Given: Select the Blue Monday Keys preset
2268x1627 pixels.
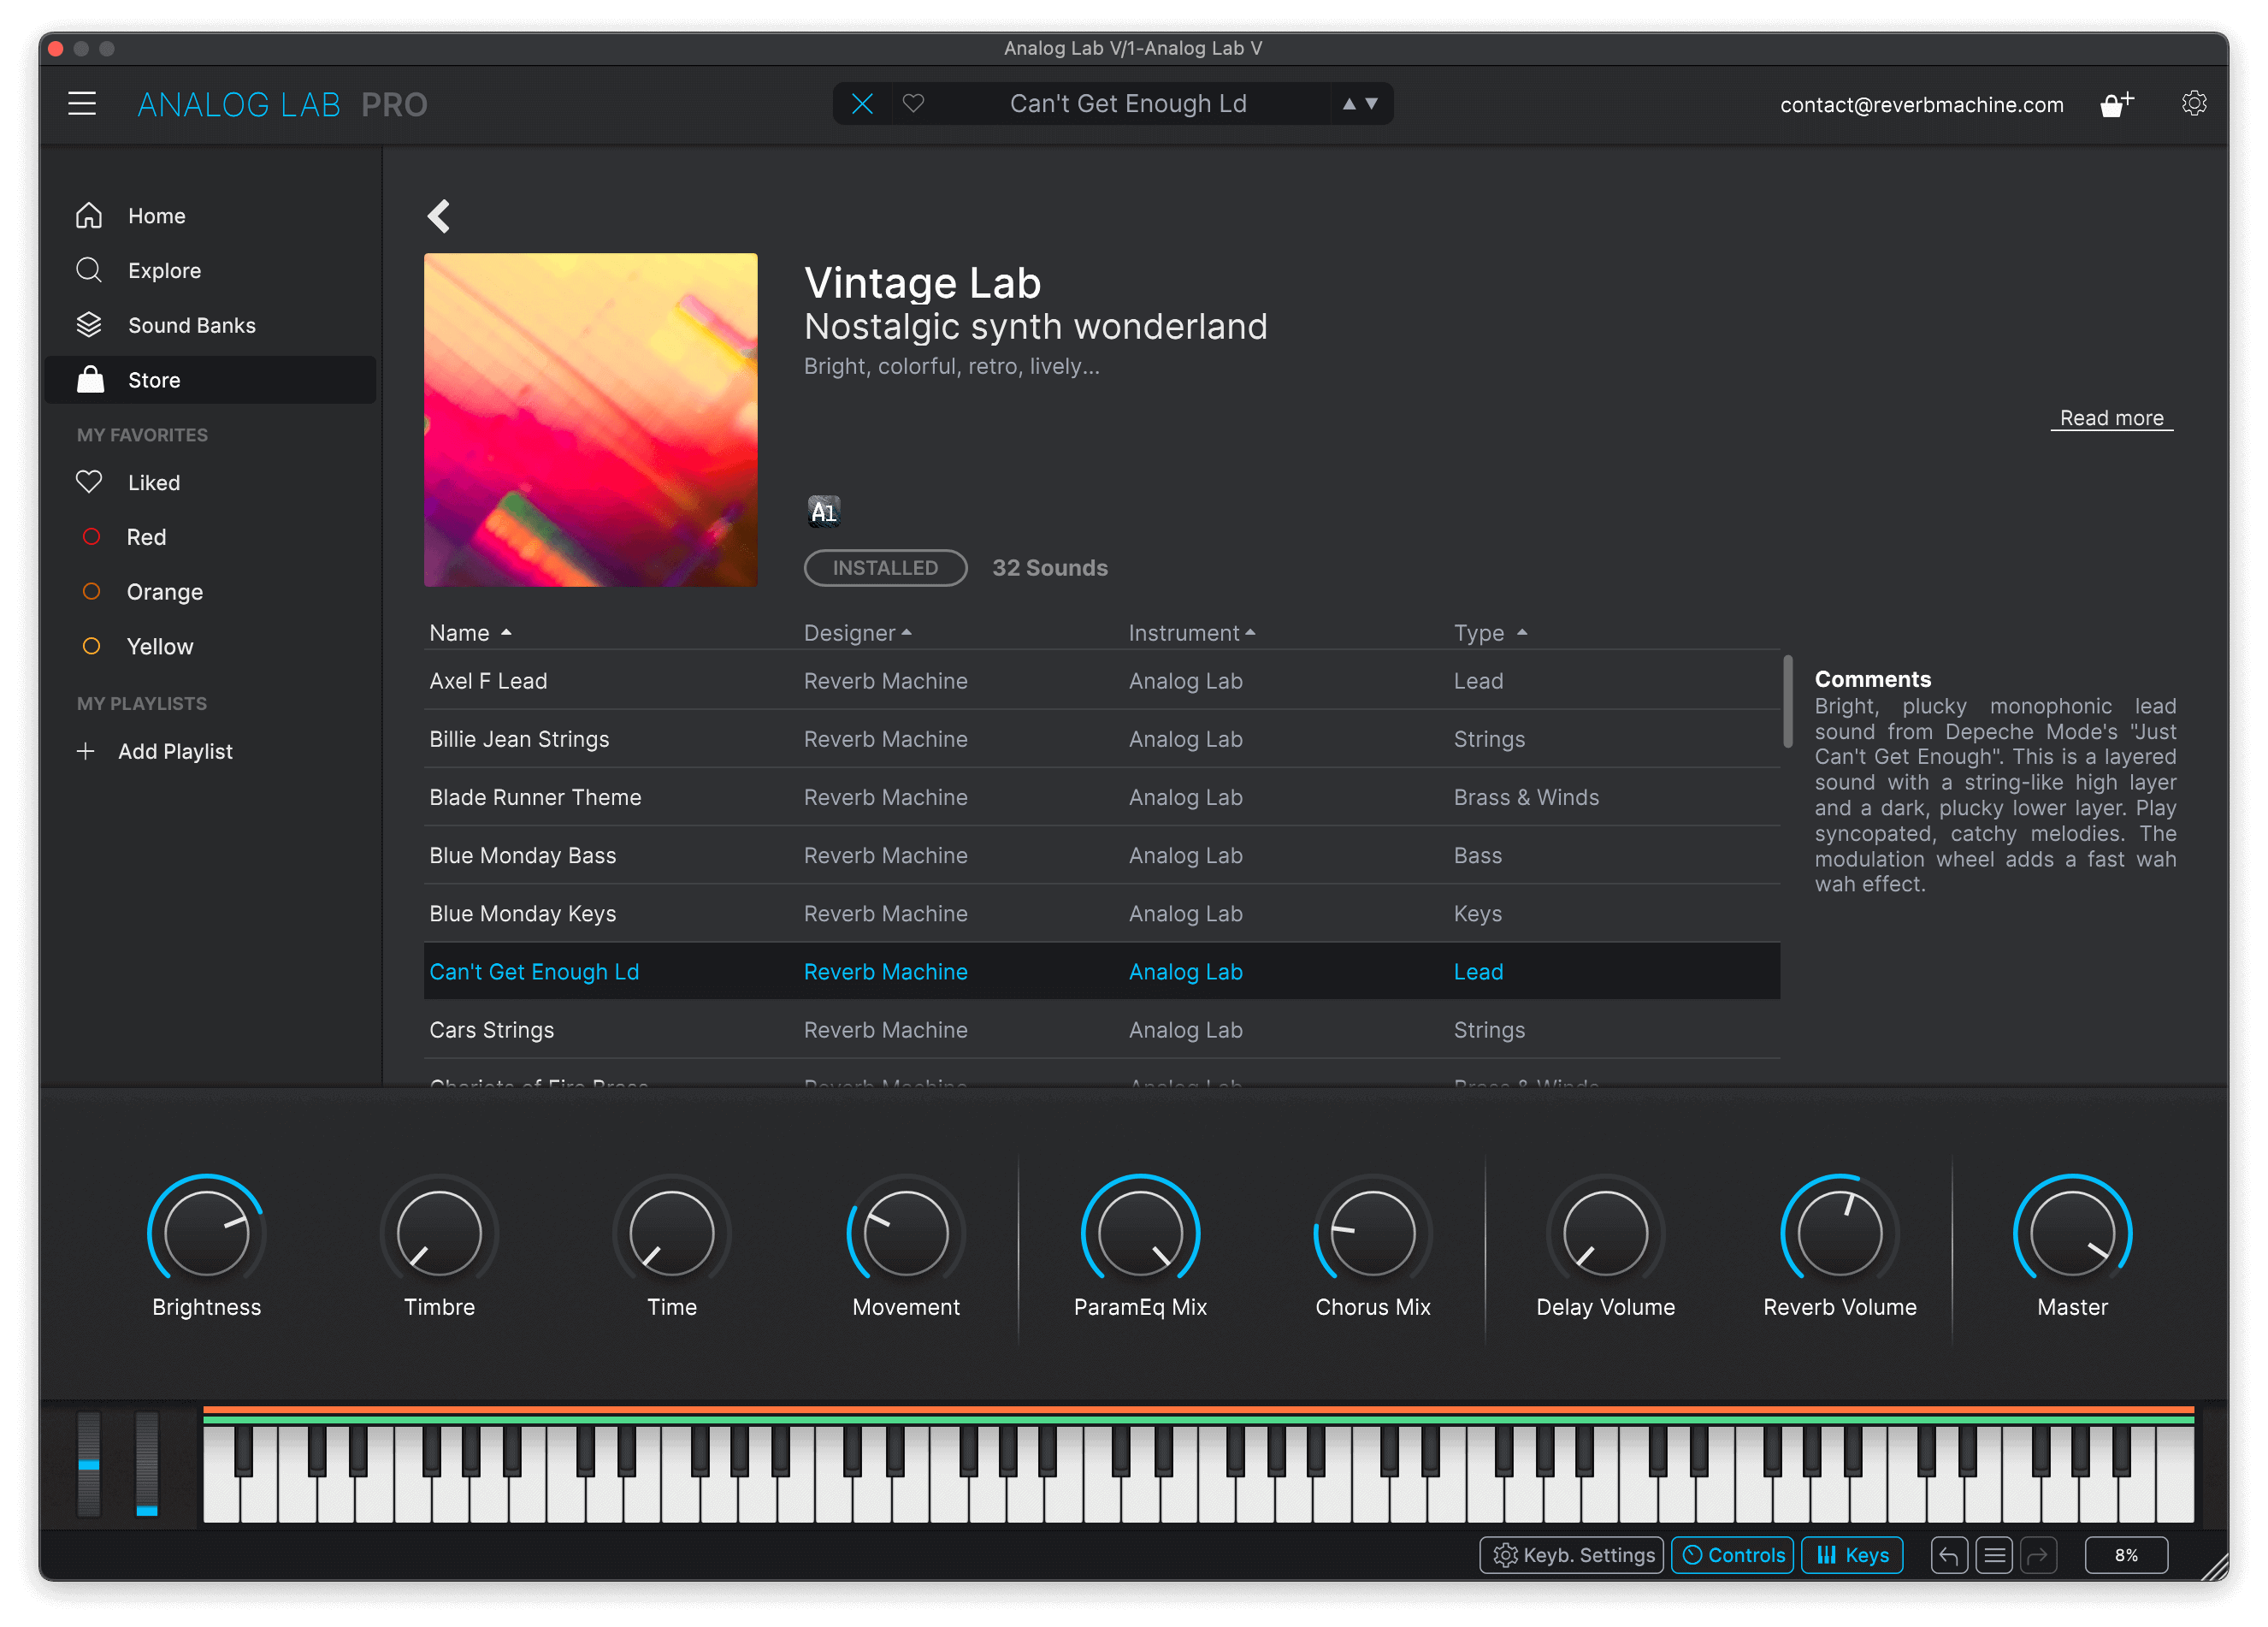Looking at the screenshot, I should [1101, 914].
